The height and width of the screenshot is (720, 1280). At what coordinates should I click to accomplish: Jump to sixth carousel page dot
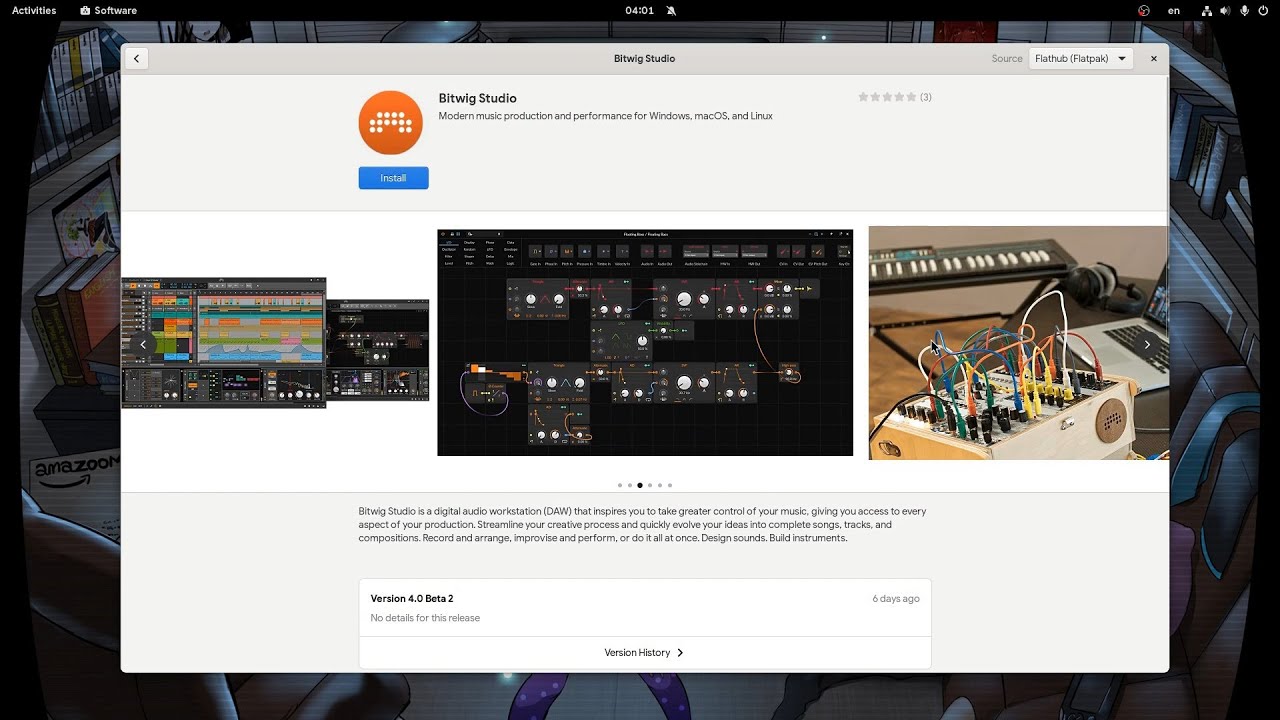670,485
